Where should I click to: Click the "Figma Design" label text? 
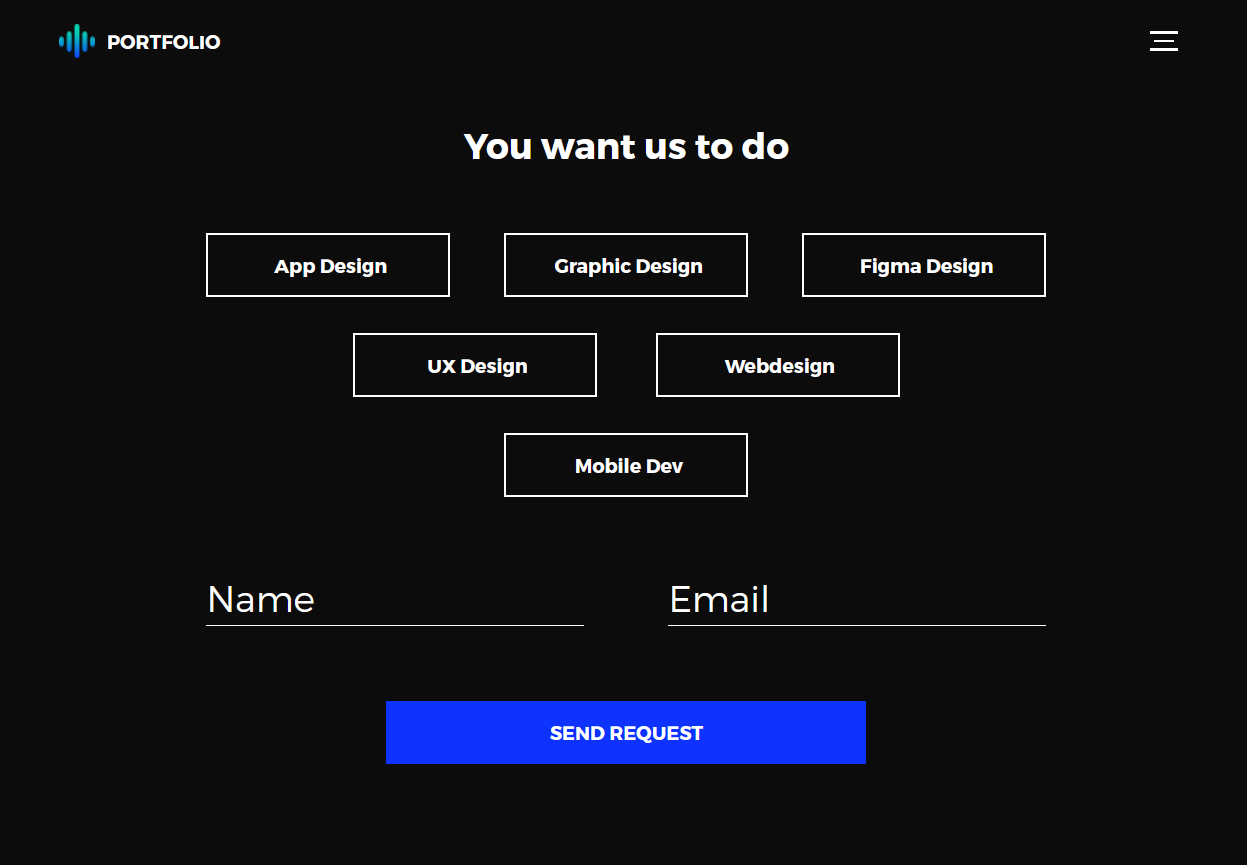(x=926, y=266)
